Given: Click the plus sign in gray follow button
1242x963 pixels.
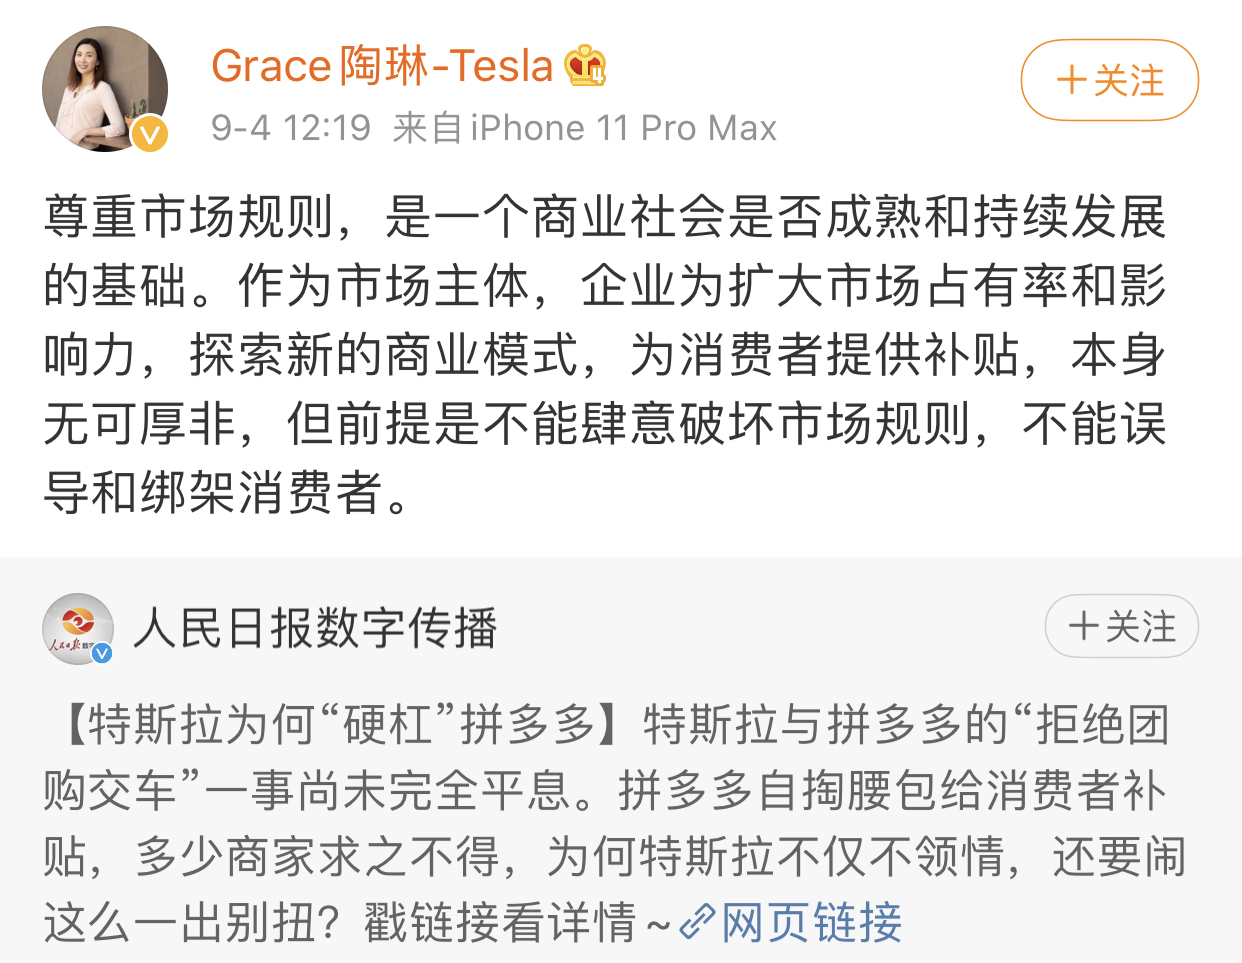Looking at the screenshot, I should [x=1084, y=627].
